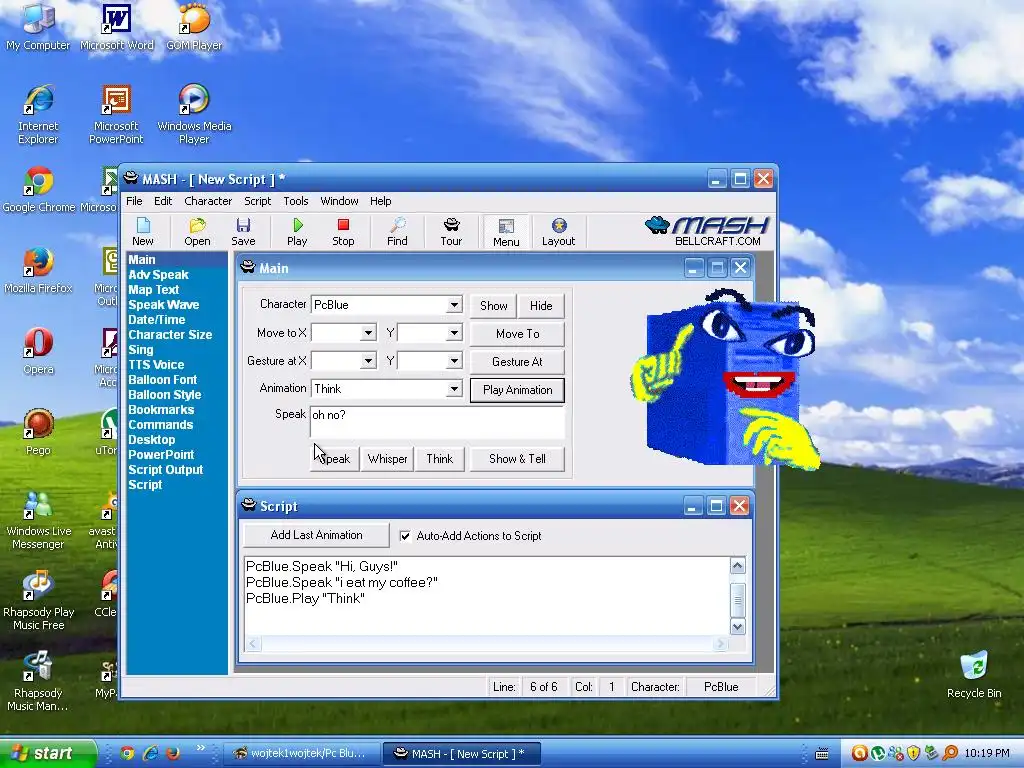The height and width of the screenshot is (768, 1024).
Task: Open the Window menu
Action: click(339, 201)
